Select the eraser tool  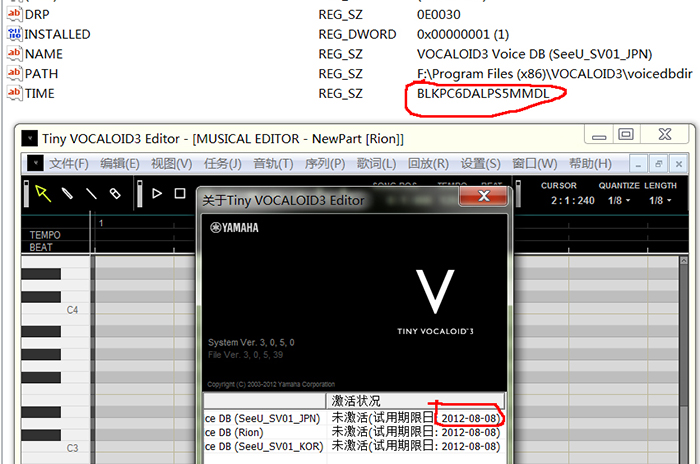click(x=115, y=193)
